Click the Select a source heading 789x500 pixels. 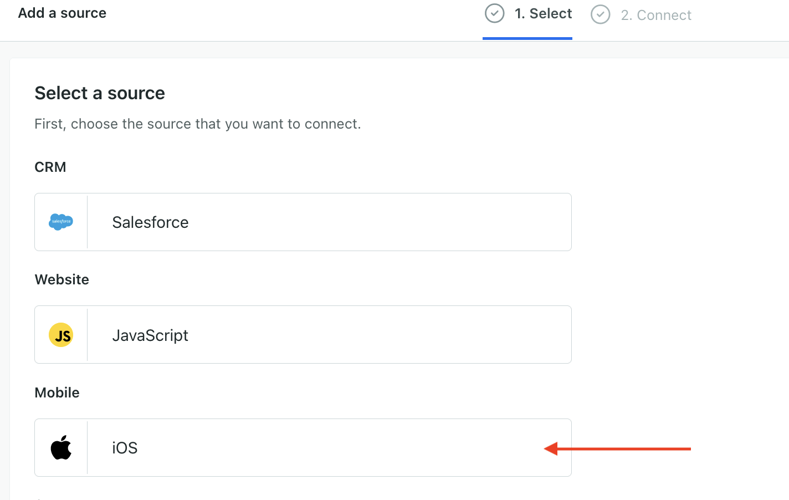[100, 93]
